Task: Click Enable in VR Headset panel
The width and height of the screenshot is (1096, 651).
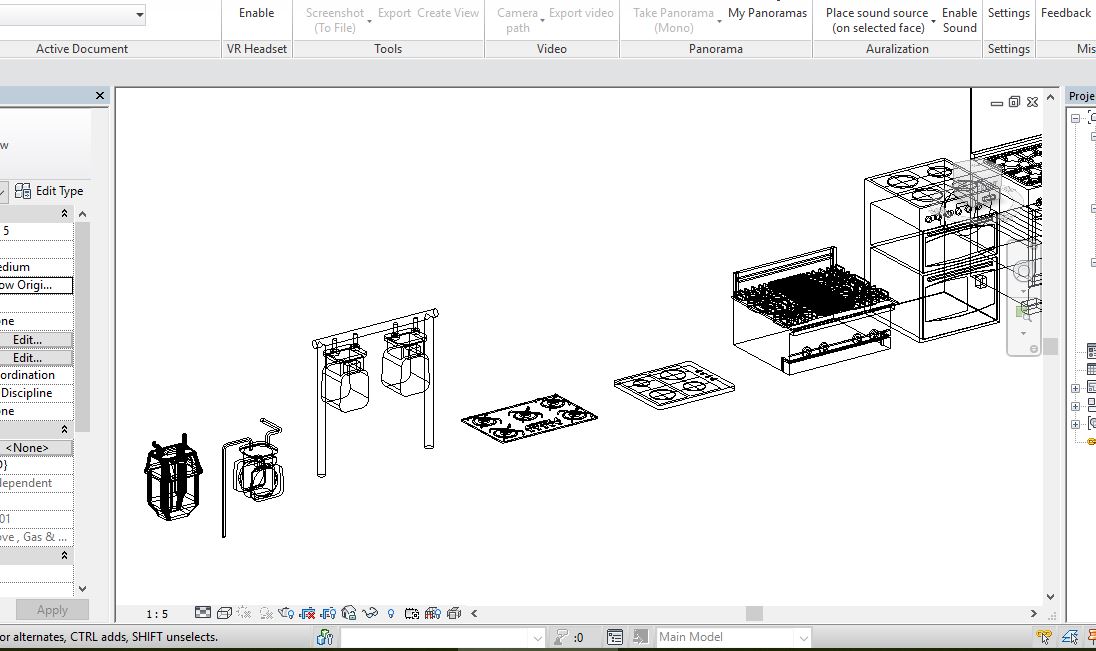Action: click(256, 13)
